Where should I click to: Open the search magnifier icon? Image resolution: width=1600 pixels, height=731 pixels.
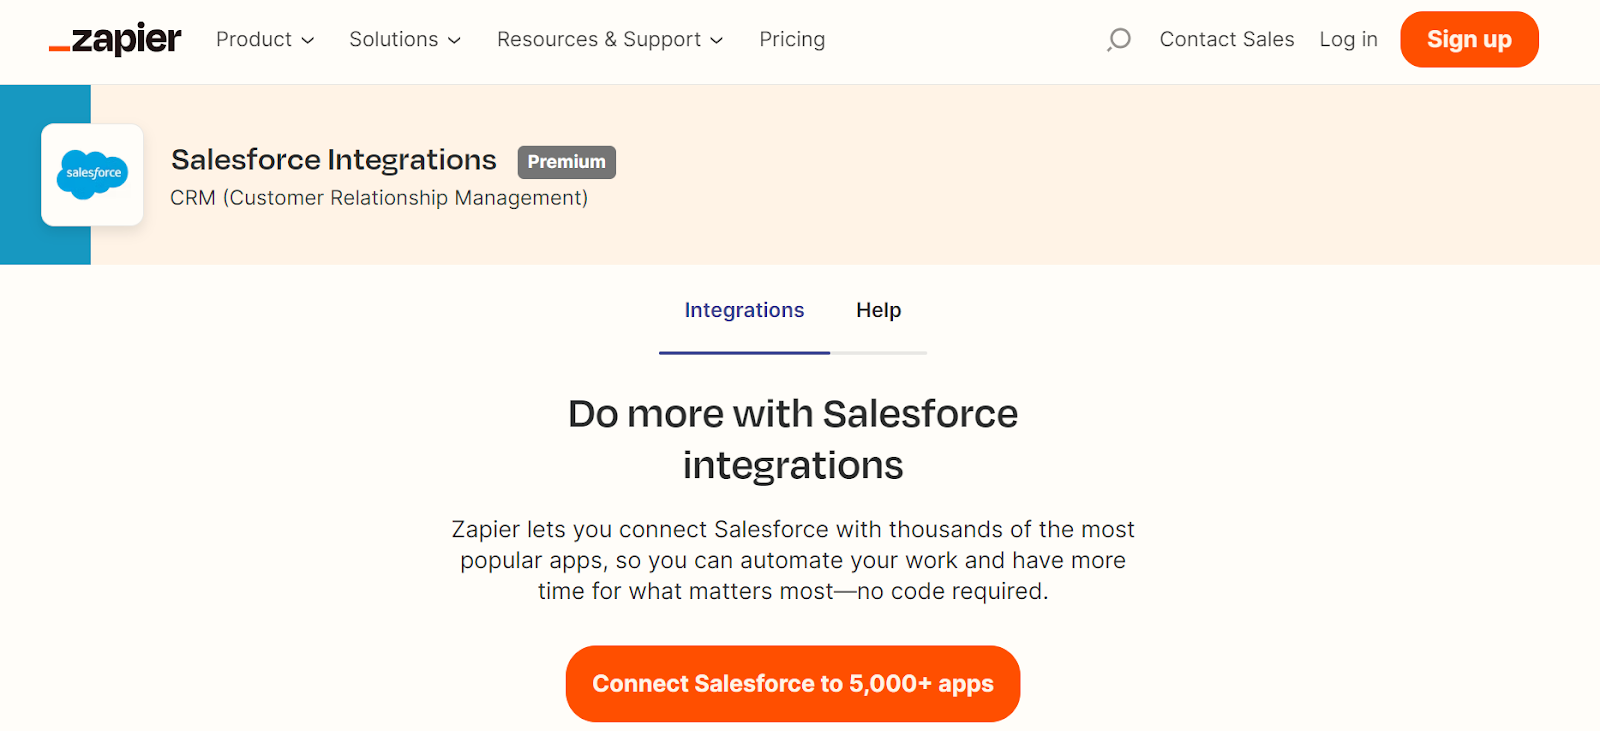tap(1119, 40)
